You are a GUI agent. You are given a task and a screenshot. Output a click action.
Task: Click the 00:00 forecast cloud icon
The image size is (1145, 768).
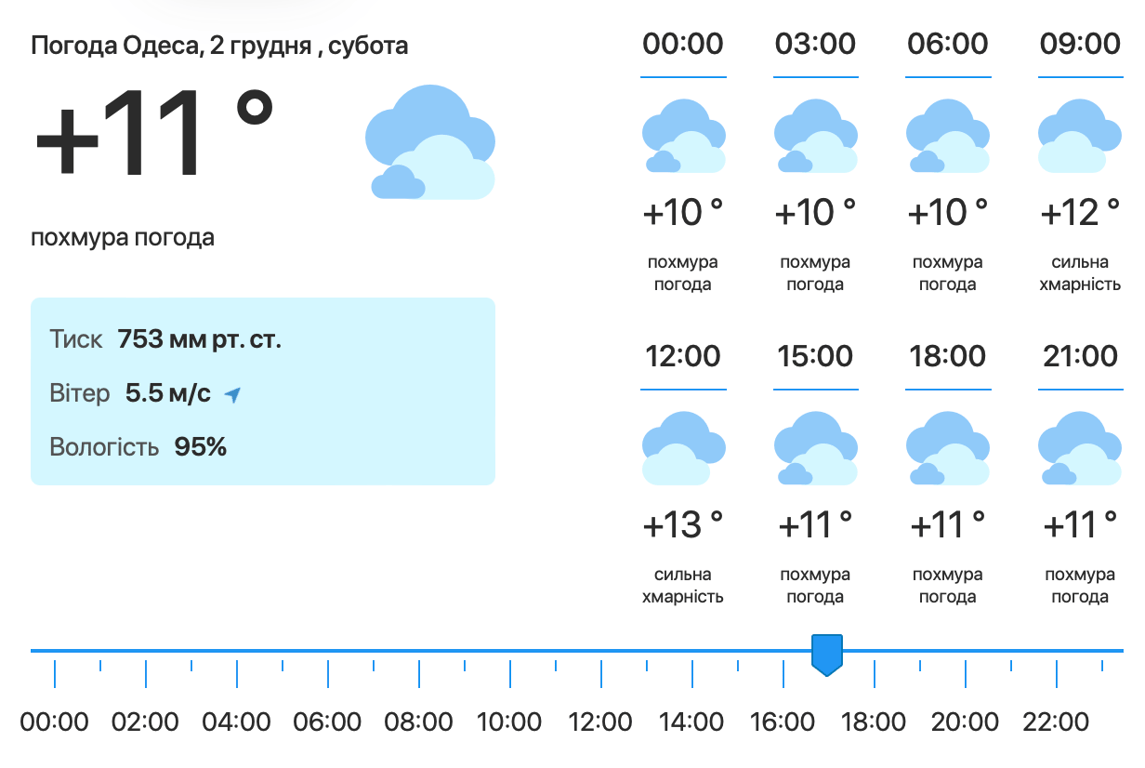click(683, 137)
